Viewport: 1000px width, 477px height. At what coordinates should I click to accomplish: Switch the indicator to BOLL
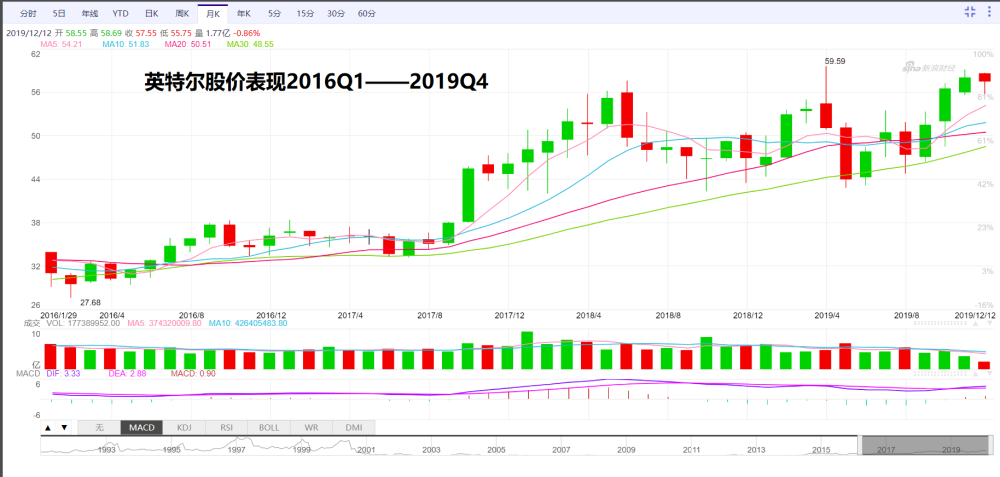pos(269,427)
